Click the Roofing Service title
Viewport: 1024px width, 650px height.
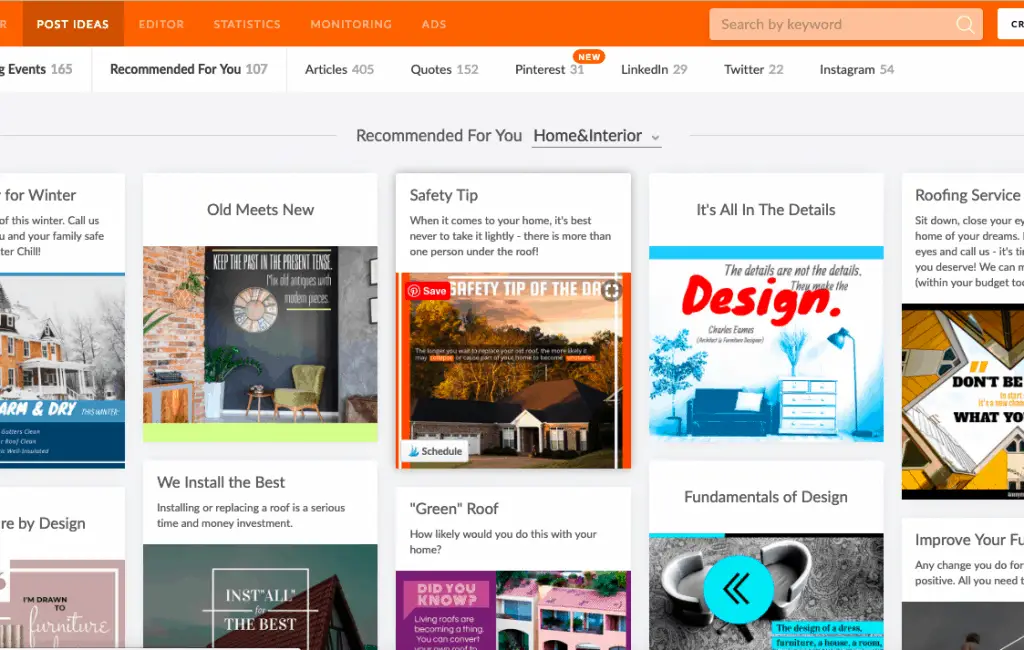point(967,195)
